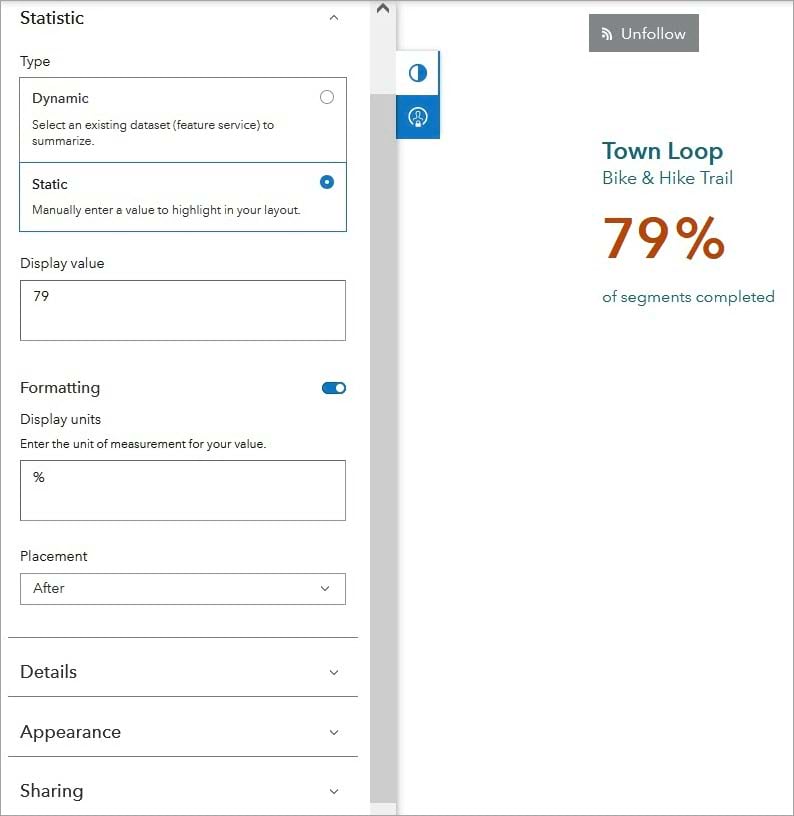Click the Town Loop title text

coord(662,151)
